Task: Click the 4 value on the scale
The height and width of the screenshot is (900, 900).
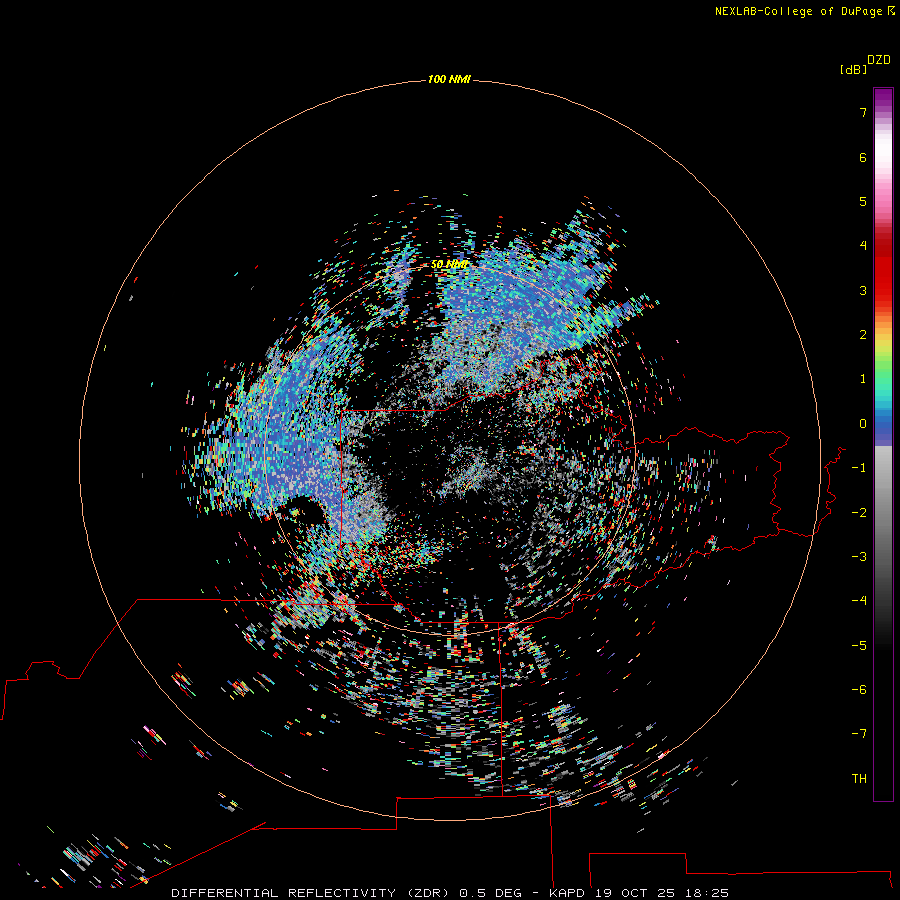Action: tap(863, 246)
